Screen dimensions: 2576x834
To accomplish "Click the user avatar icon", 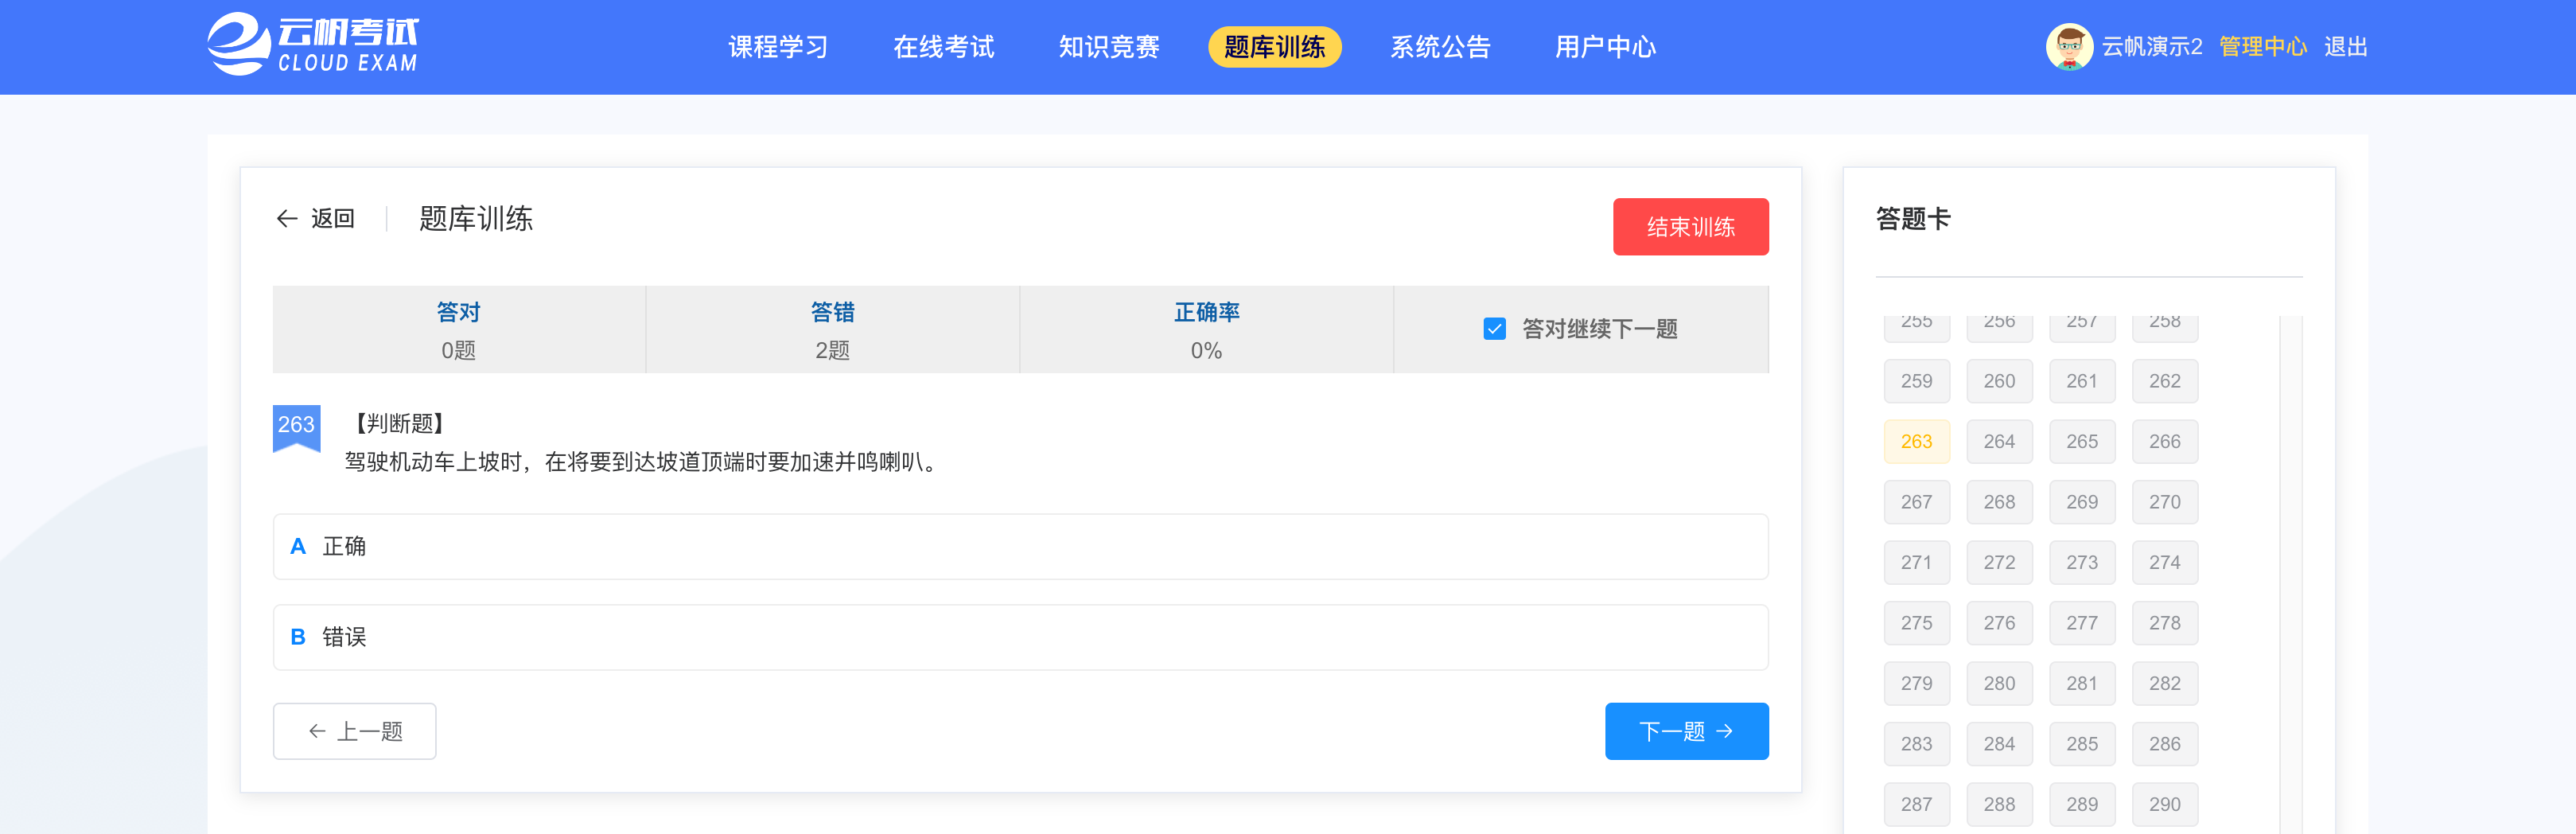I will click(x=2069, y=47).
